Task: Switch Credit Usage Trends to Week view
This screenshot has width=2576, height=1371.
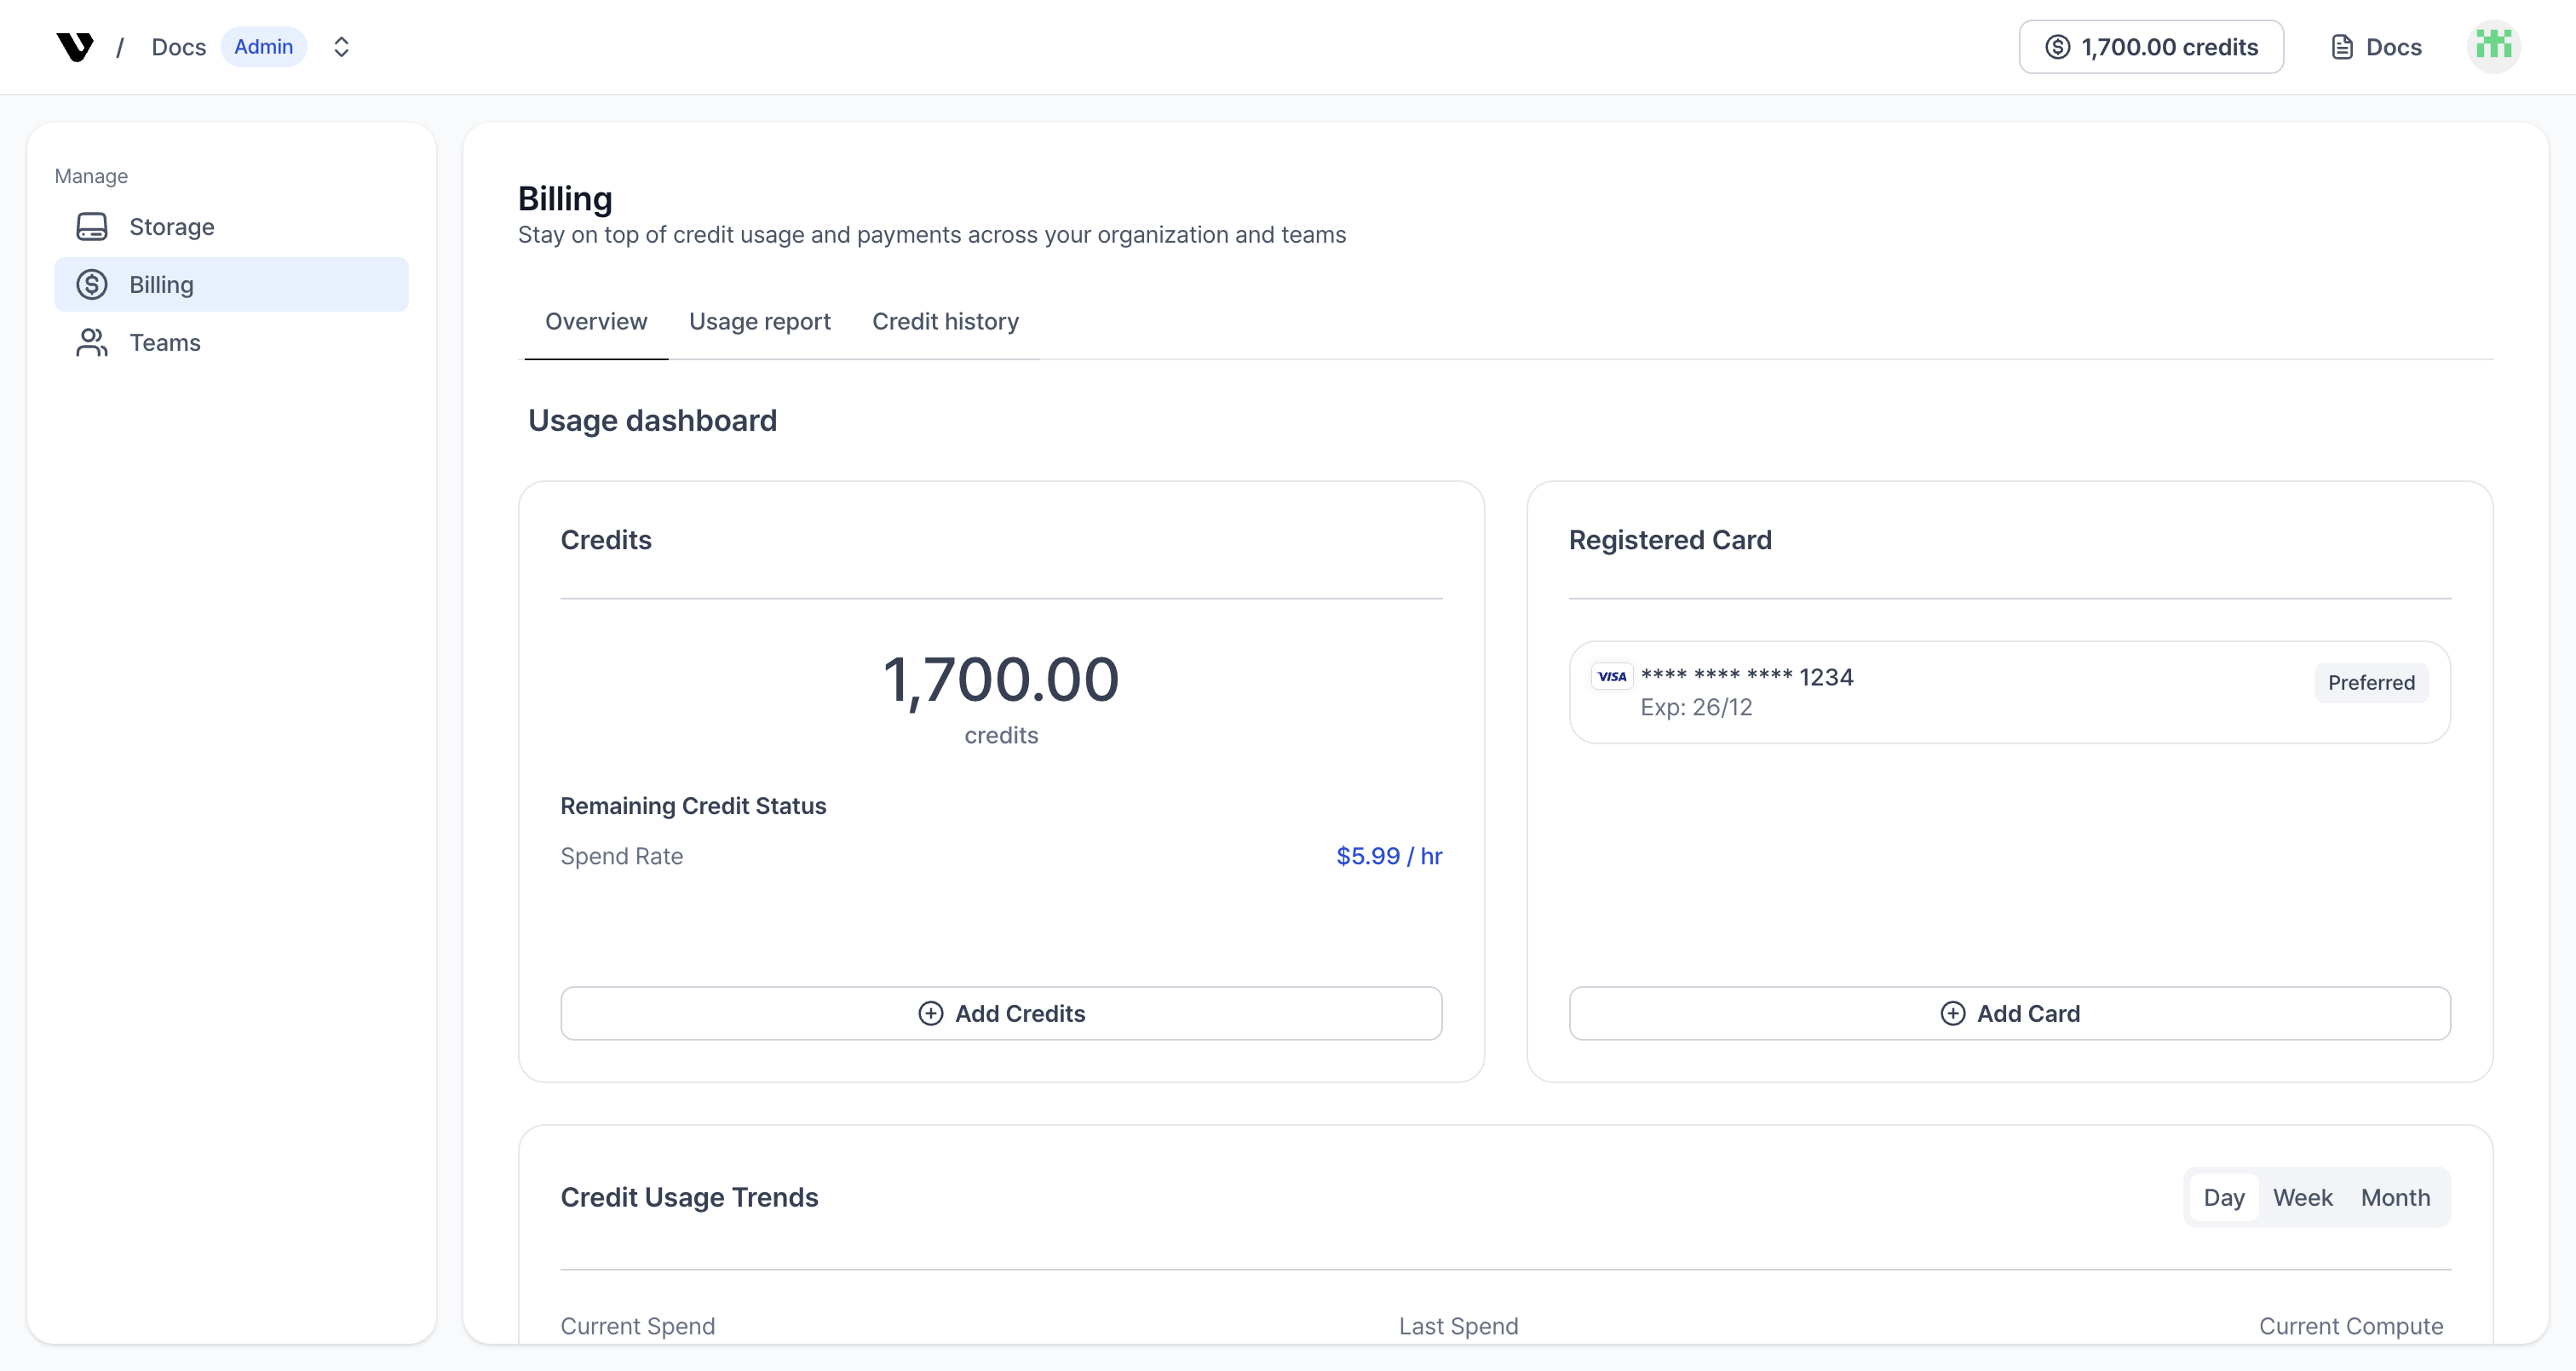Action: 2304,1197
